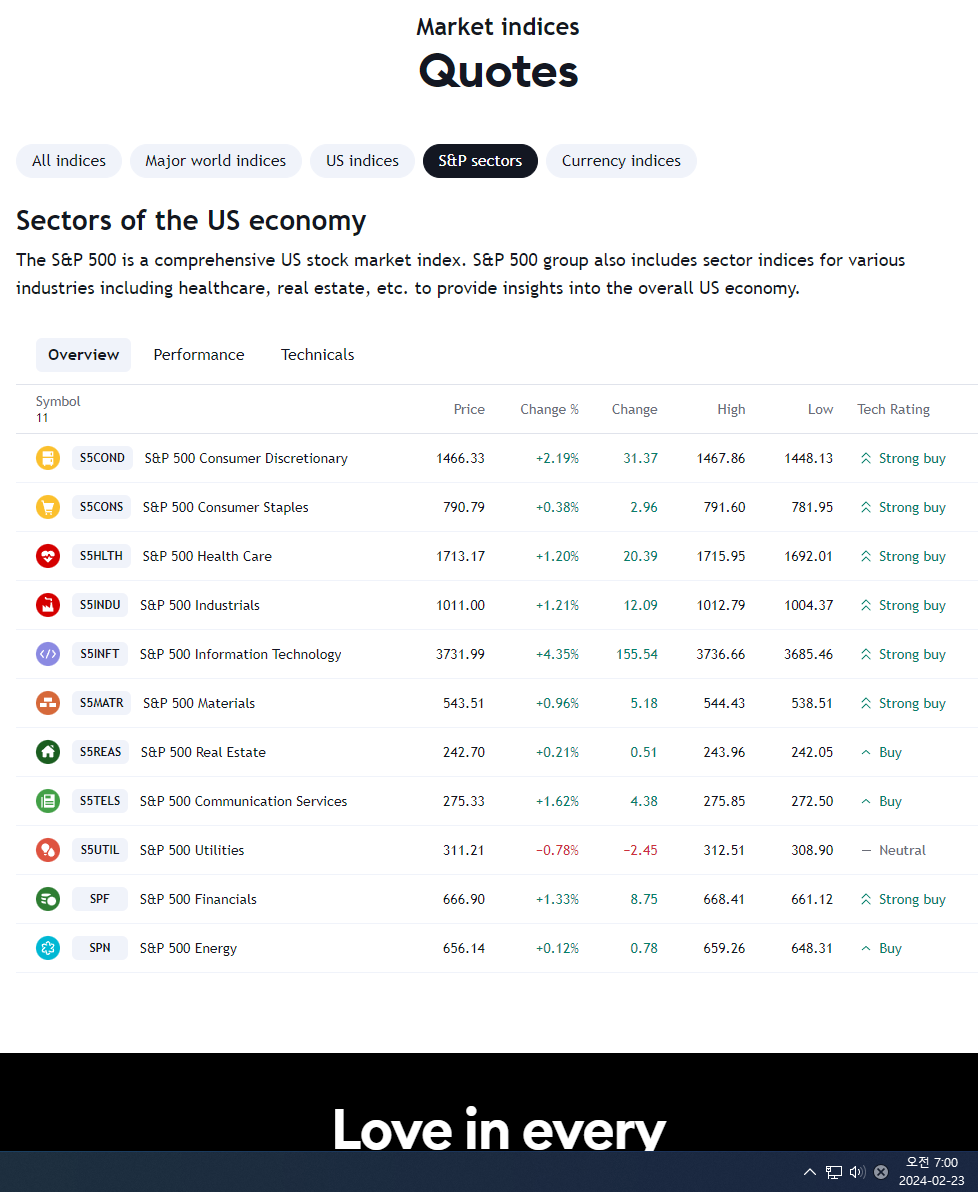Click the Materials bricks icon
The width and height of the screenshot is (978, 1192).
(48, 703)
